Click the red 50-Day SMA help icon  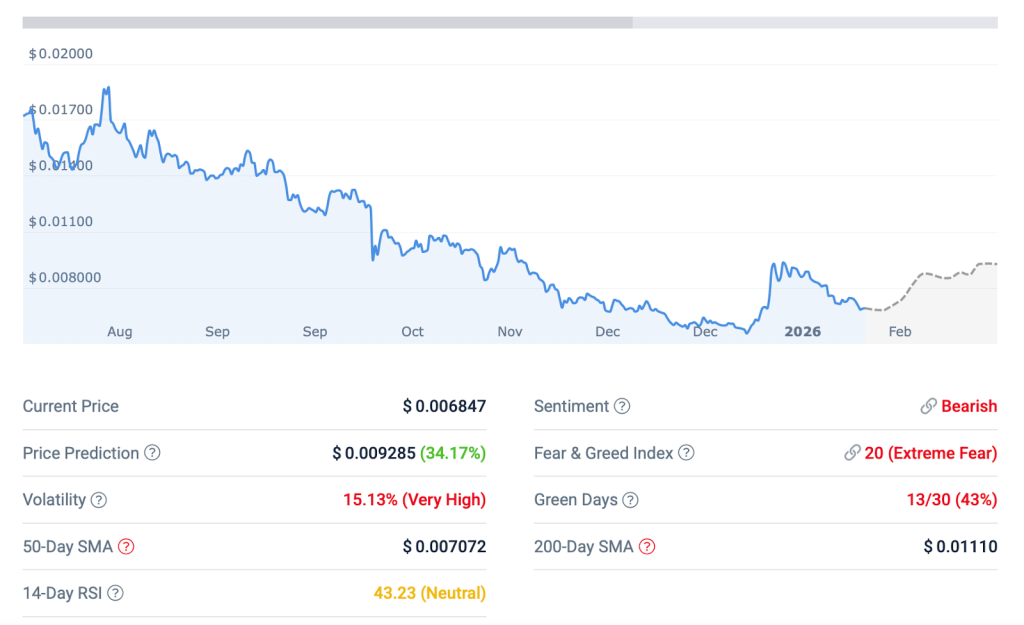pos(126,547)
